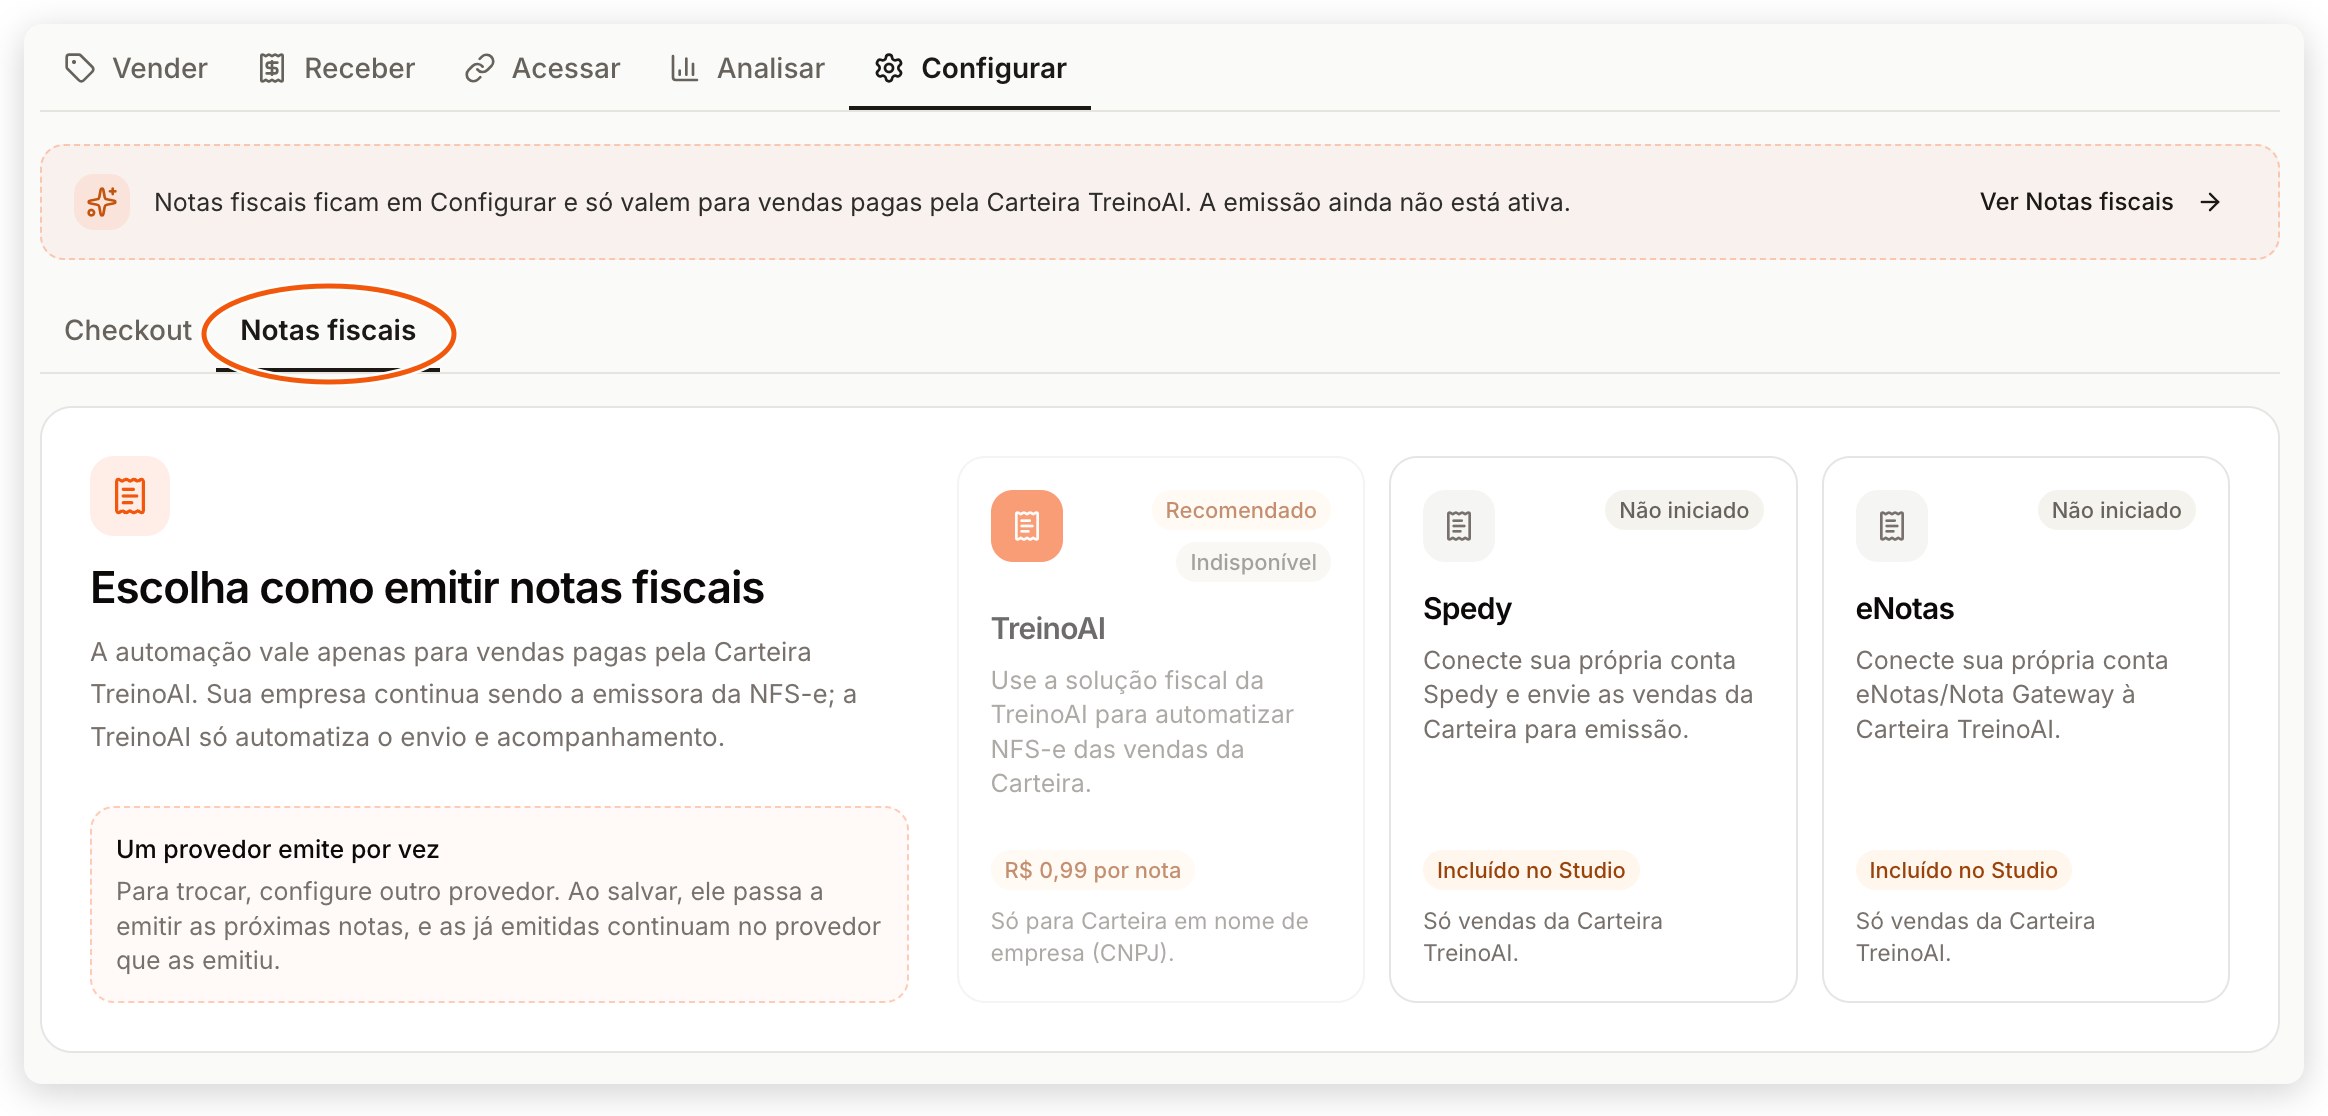Click the banner message about Notas fiscais
The image size is (2328, 1116).
(x=862, y=202)
